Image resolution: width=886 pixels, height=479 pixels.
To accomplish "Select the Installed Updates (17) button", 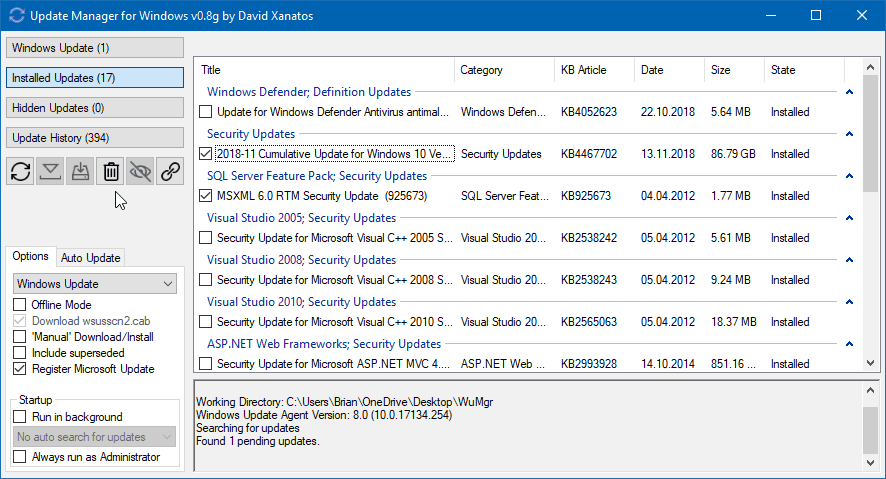I will (x=95, y=78).
